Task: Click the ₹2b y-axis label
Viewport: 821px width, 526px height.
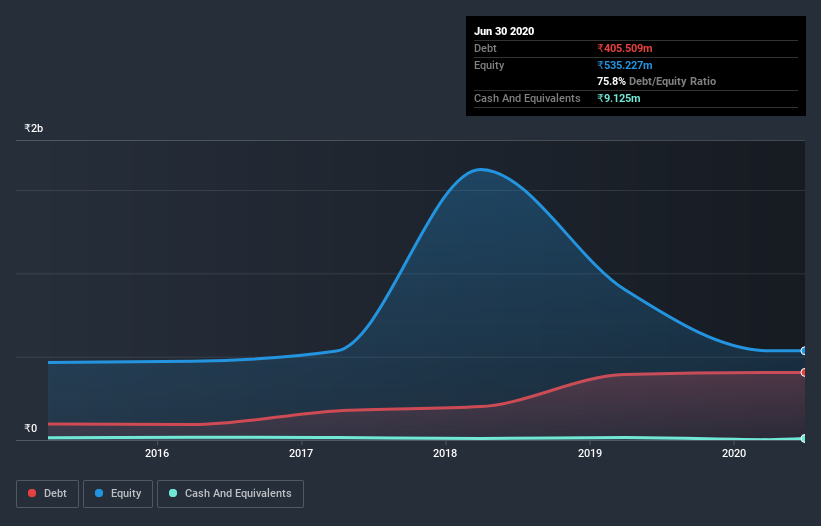Action: click(x=34, y=128)
